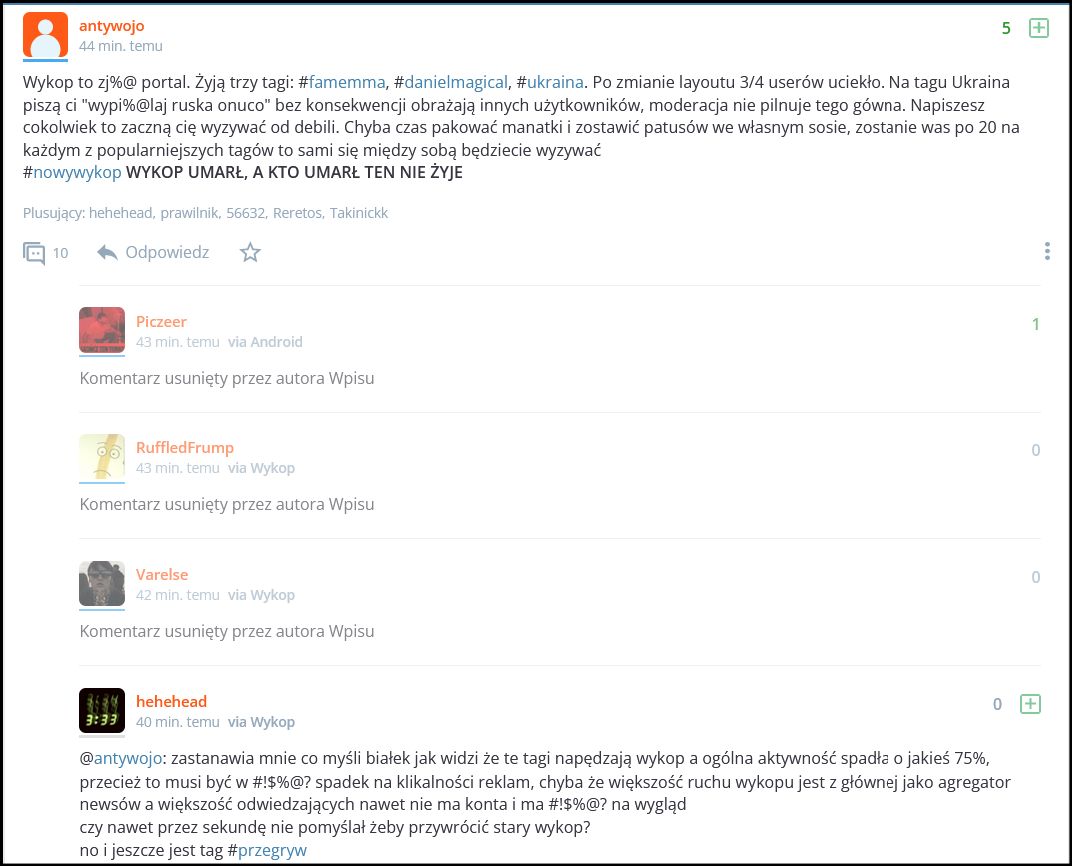Open hehehead's 3:33 clock avatar

pos(102,712)
